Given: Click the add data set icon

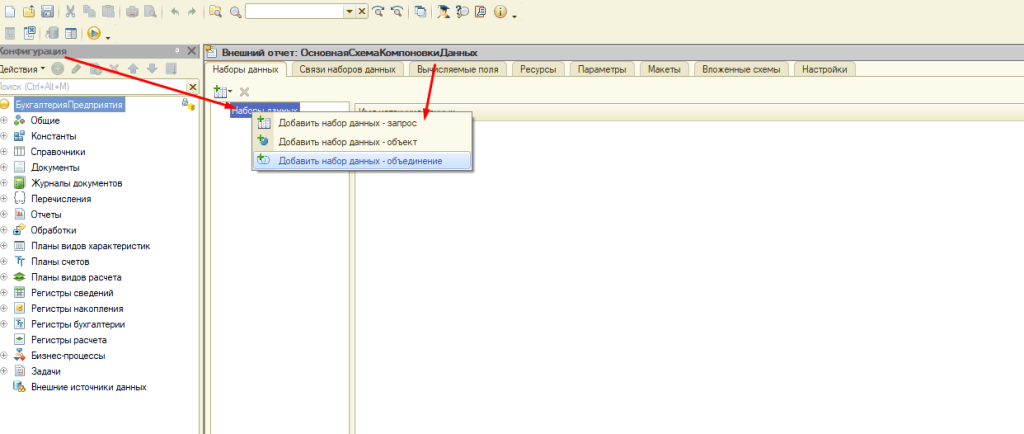Looking at the screenshot, I should (221, 91).
